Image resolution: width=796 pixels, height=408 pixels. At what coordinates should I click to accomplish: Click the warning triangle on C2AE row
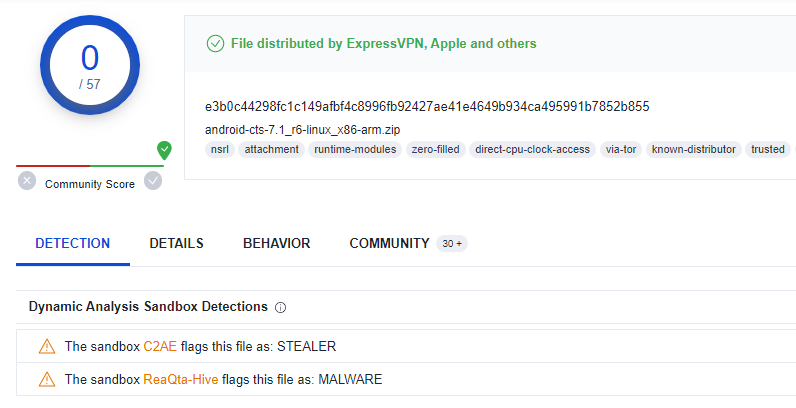click(47, 347)
